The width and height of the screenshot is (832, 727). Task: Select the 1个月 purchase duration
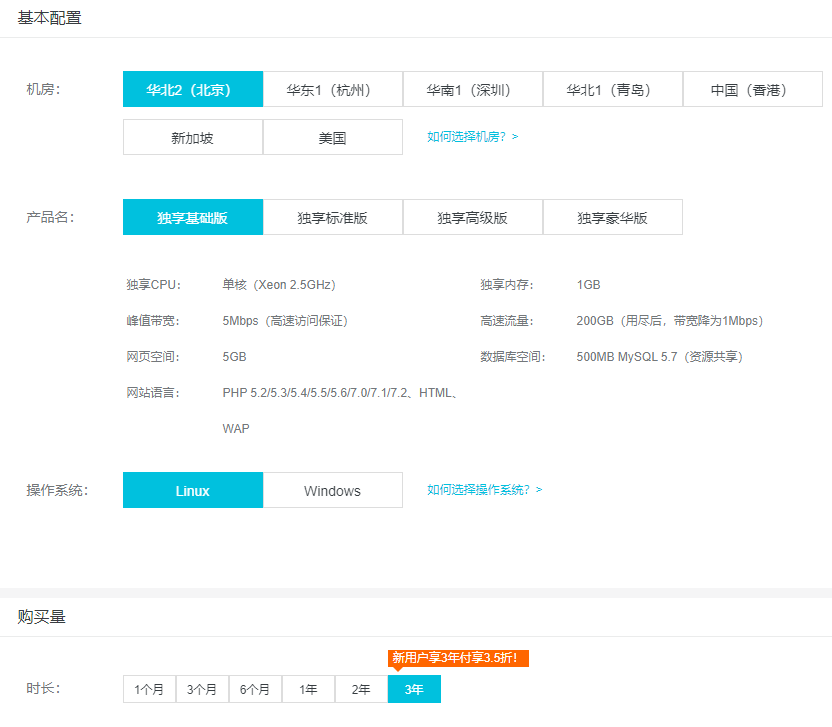(148, 689)
